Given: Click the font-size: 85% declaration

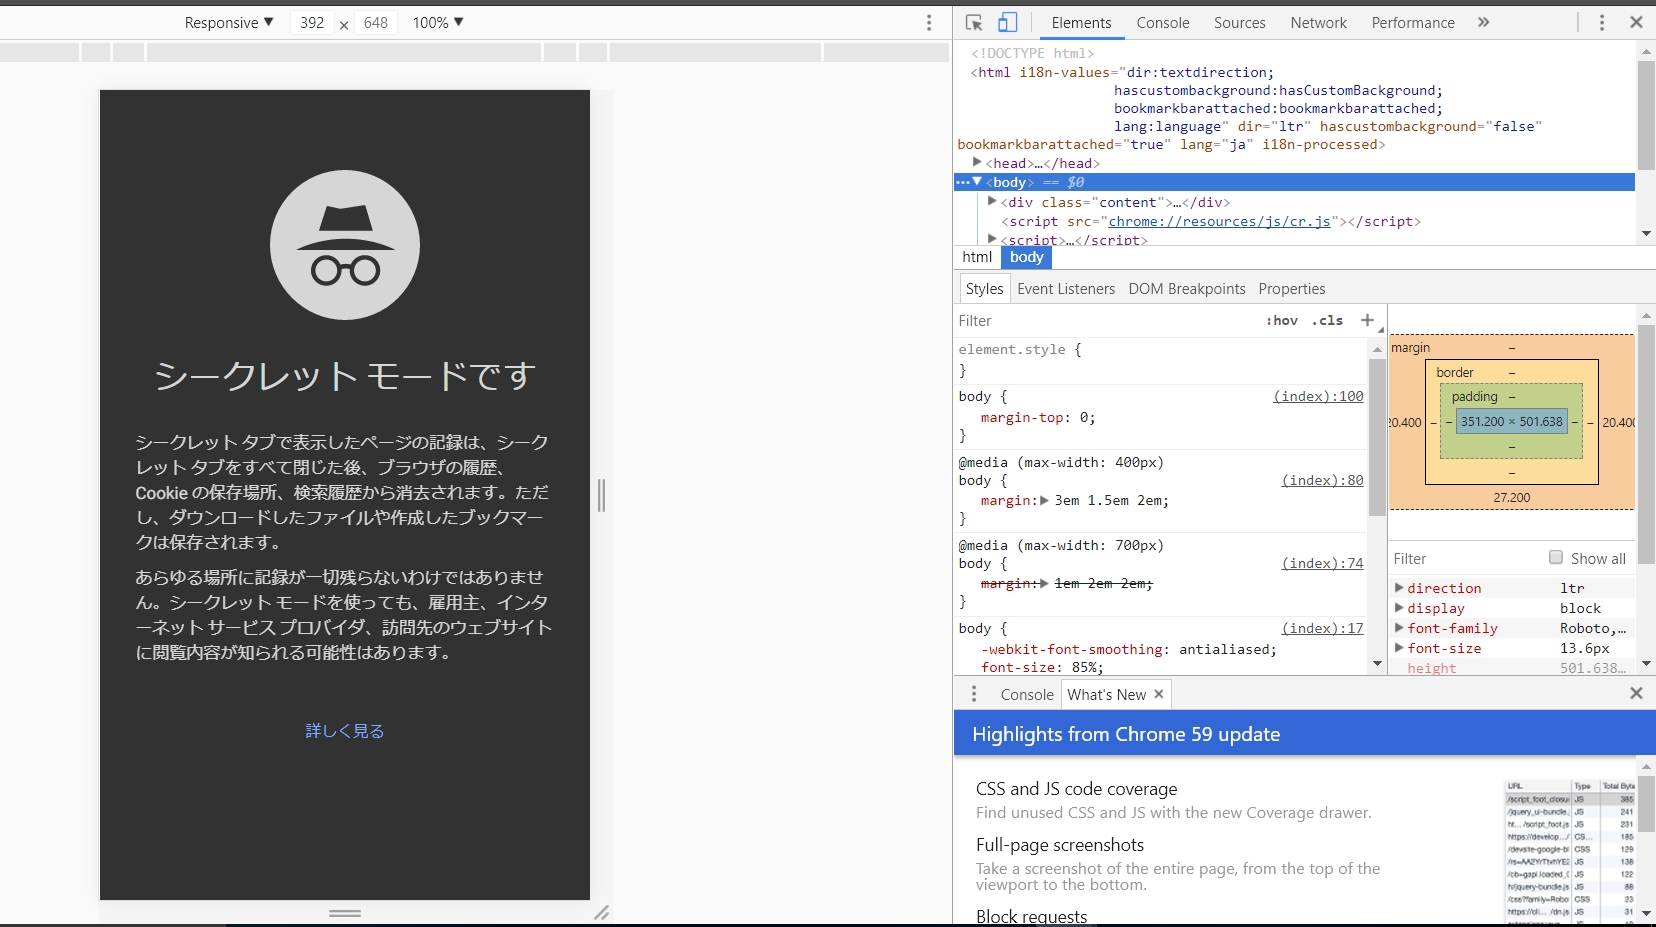Looking at the screenshot, I should (1042, 667).
